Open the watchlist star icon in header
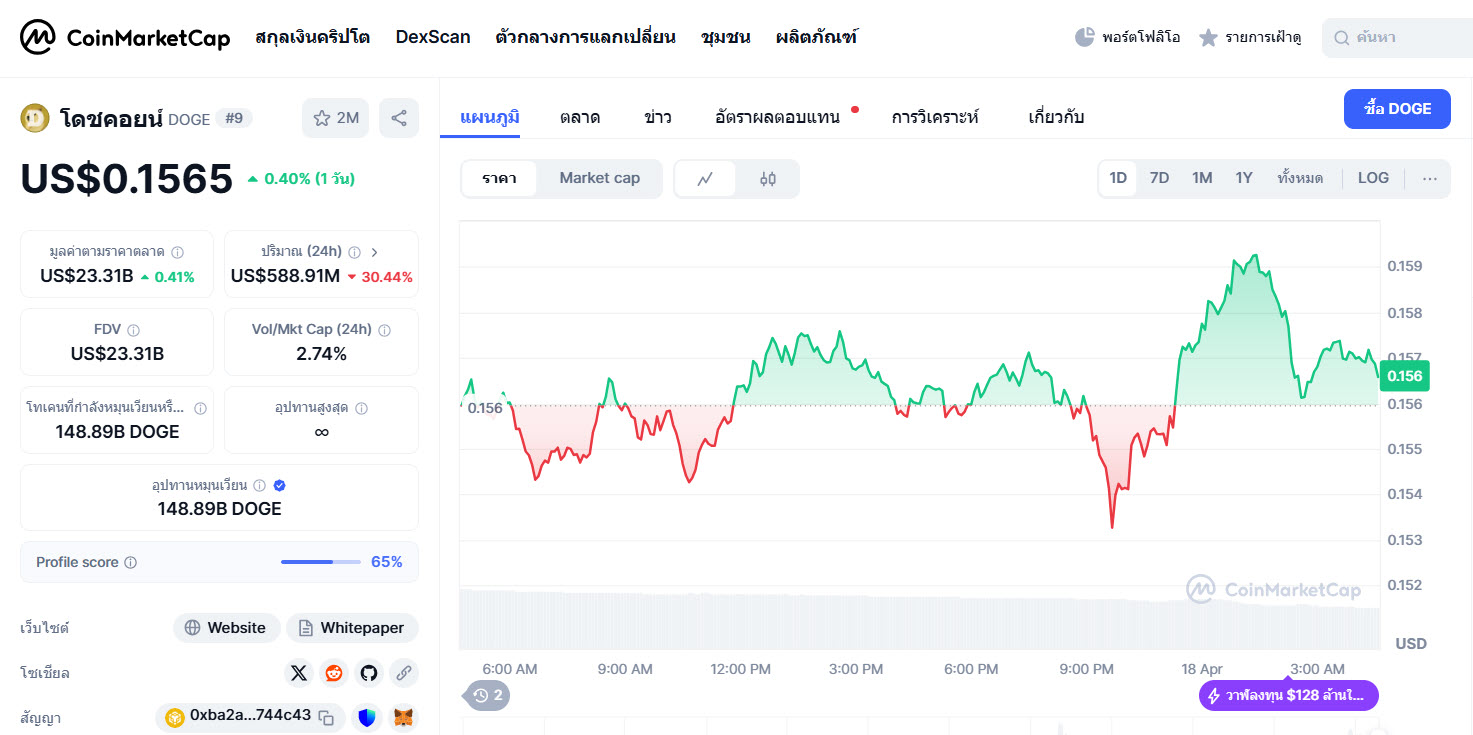Screen dimensions: 1473x735 [1208, 38]
